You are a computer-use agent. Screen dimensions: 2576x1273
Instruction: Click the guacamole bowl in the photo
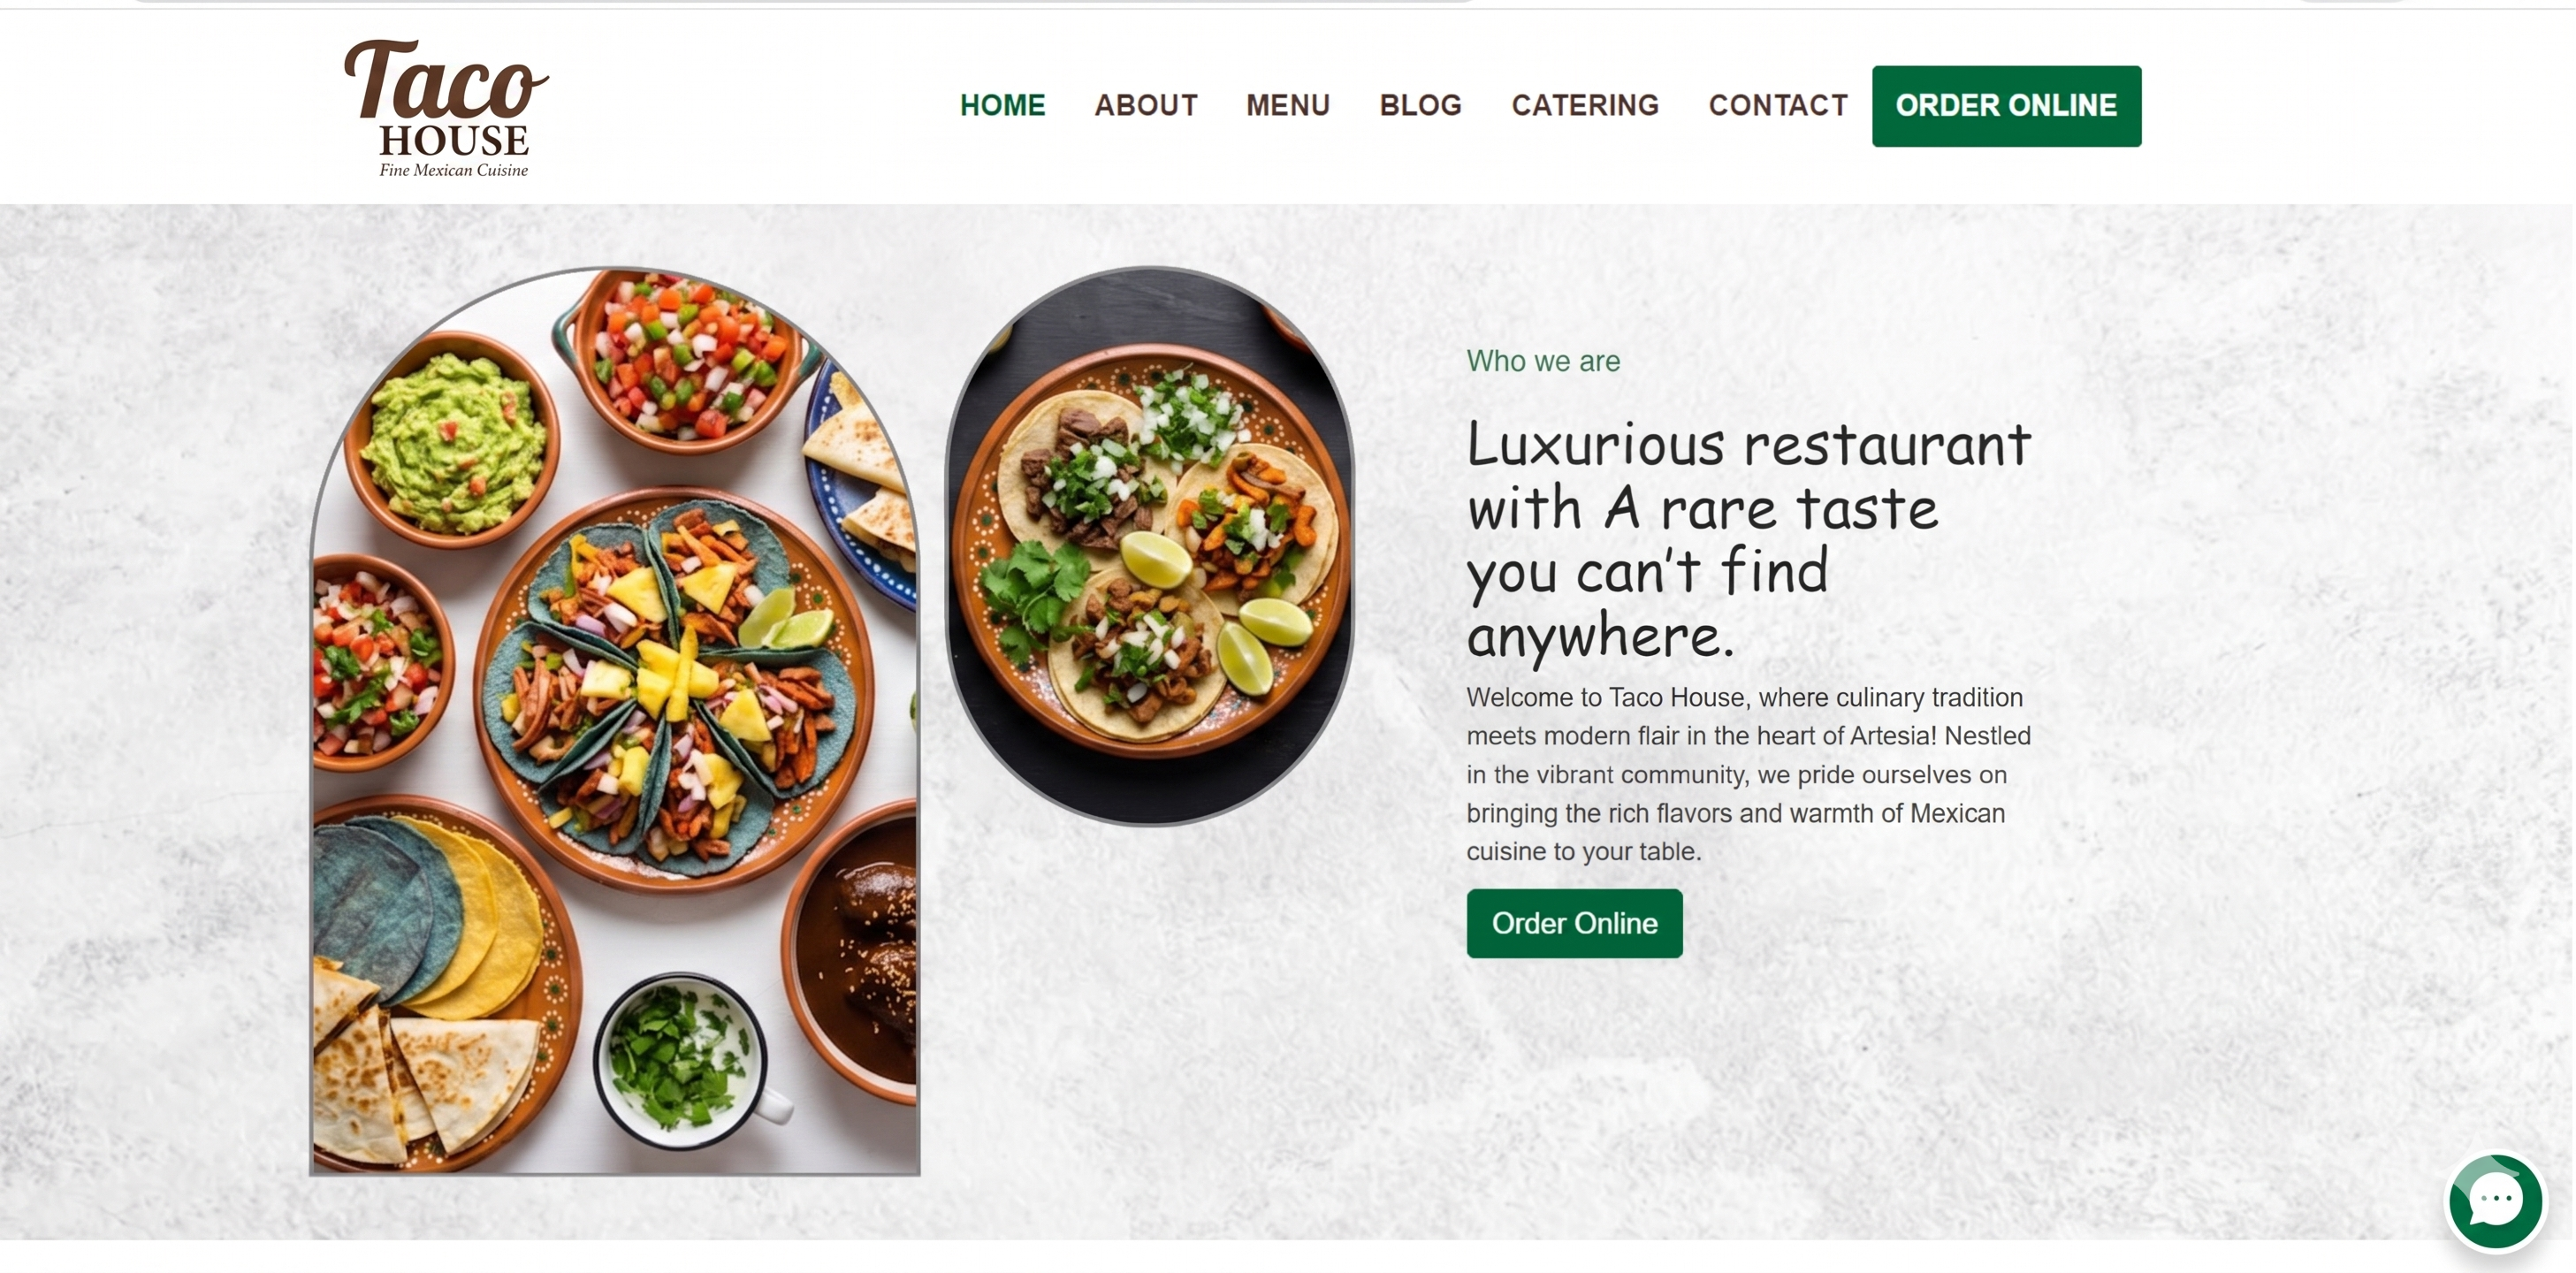point(452,440)
